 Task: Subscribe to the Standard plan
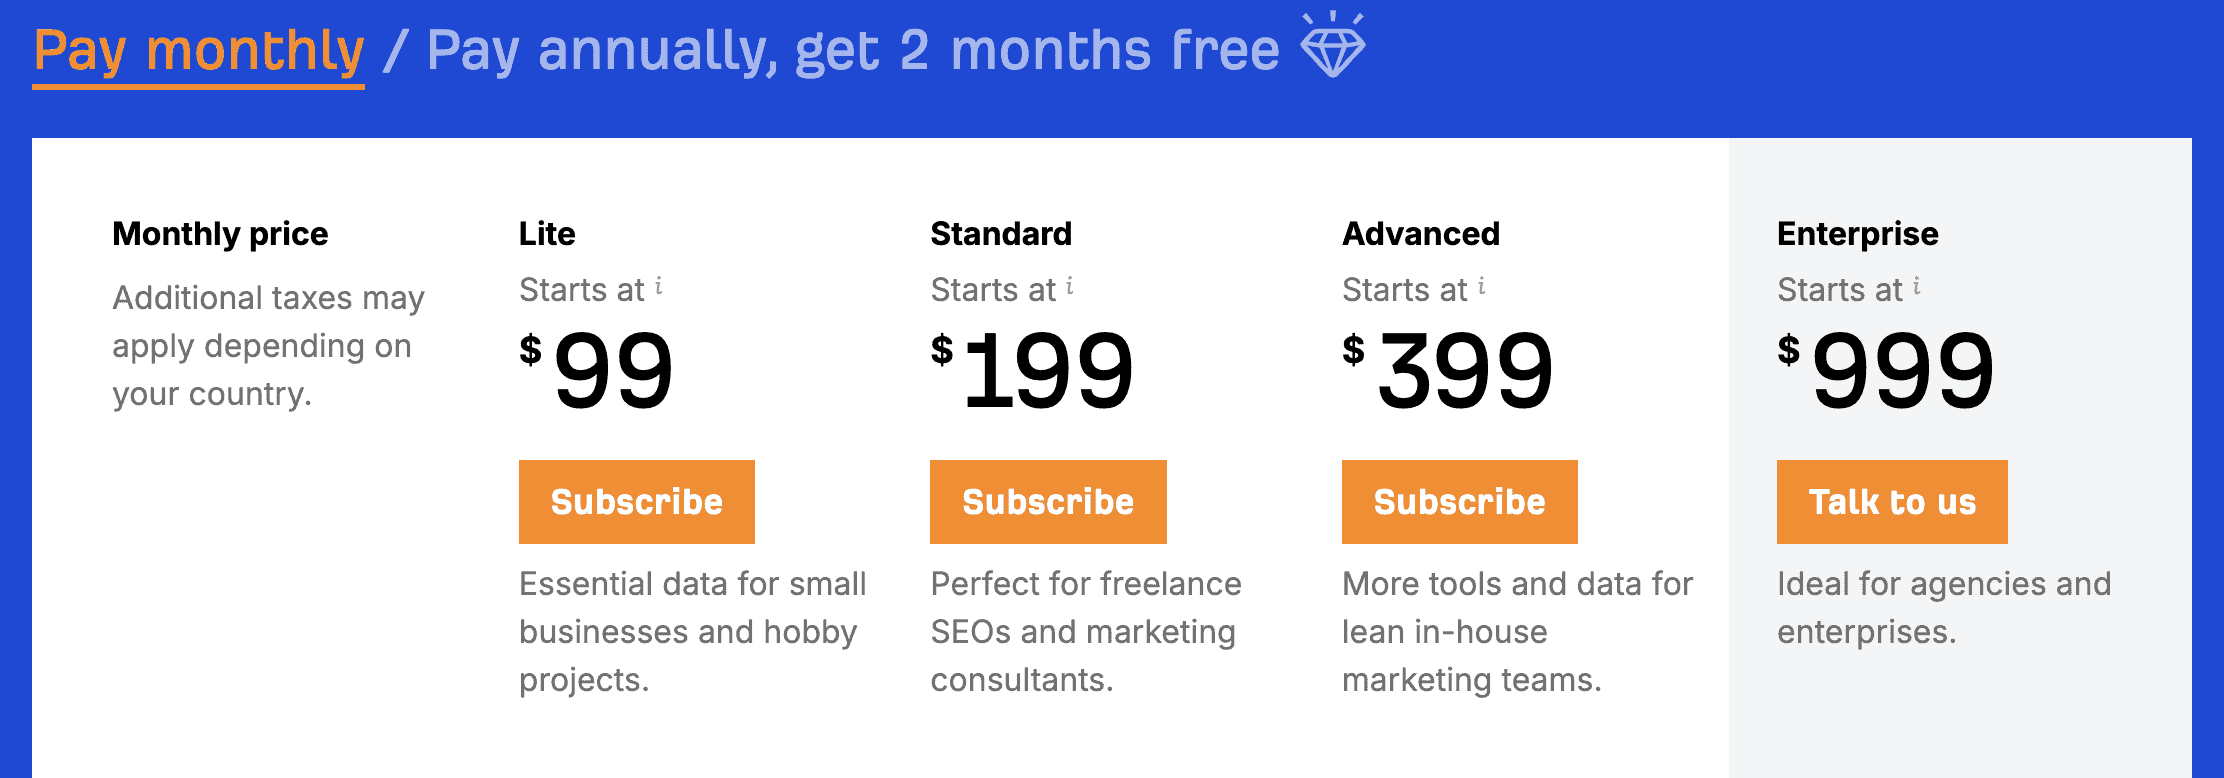pyautogui.click(x=1048, y=502)
